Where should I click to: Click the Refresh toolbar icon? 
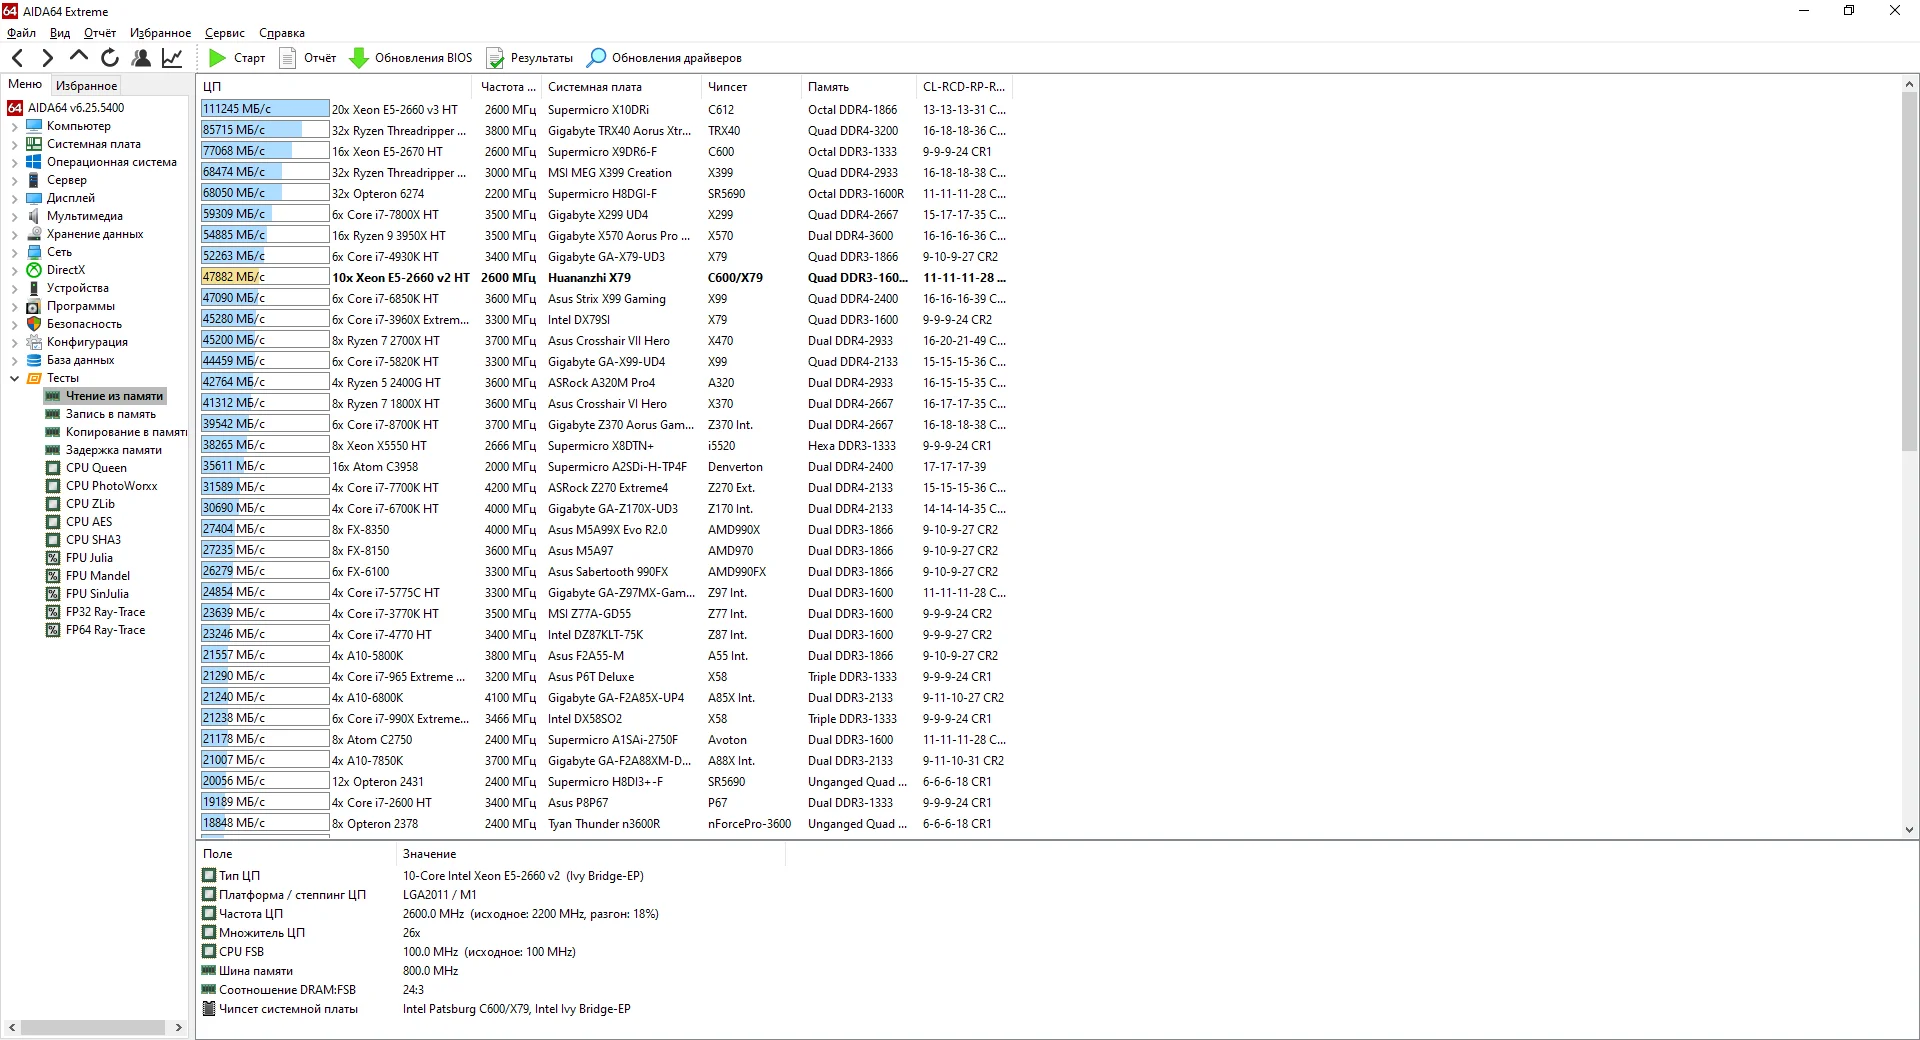tap(110, 58)
